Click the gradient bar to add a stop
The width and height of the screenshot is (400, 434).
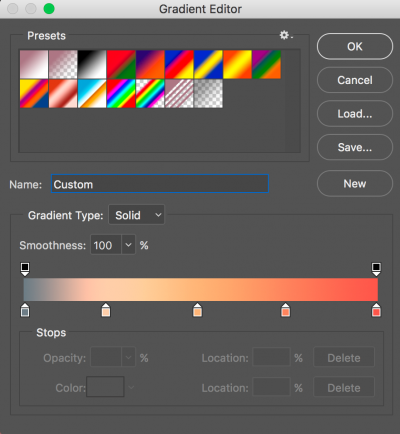point(201,290)
